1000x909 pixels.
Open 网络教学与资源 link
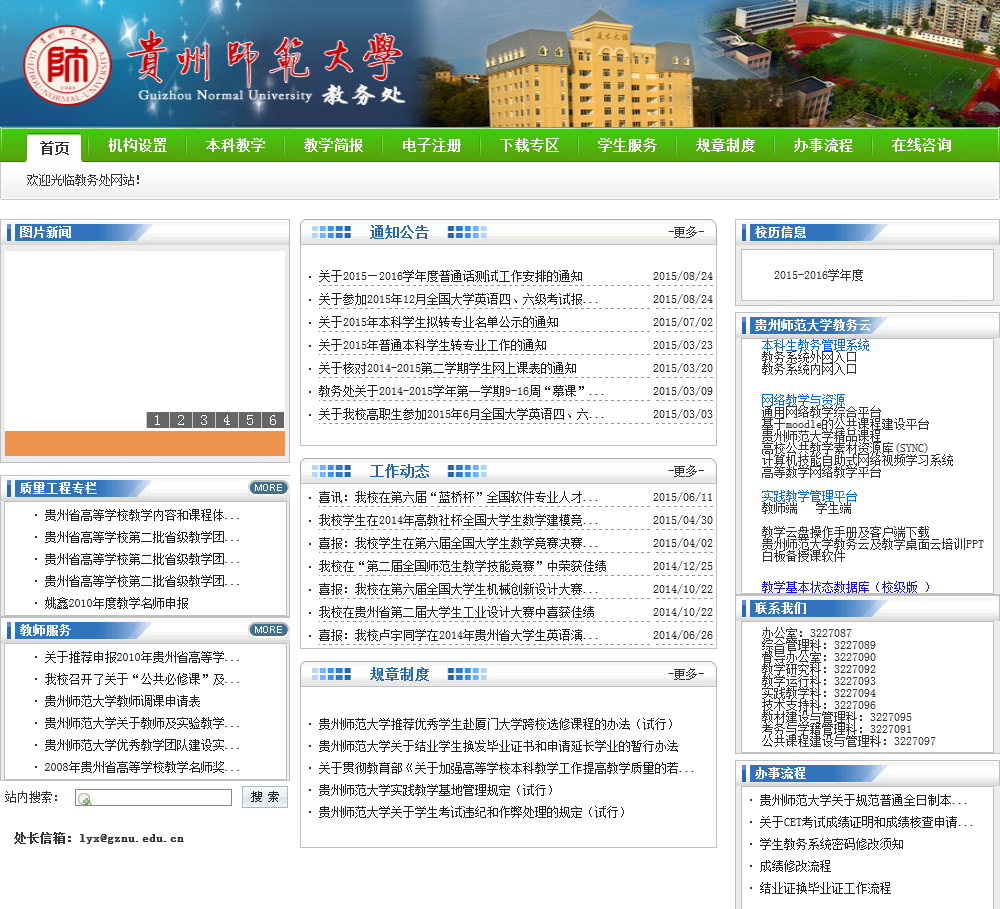coord(803,400)
